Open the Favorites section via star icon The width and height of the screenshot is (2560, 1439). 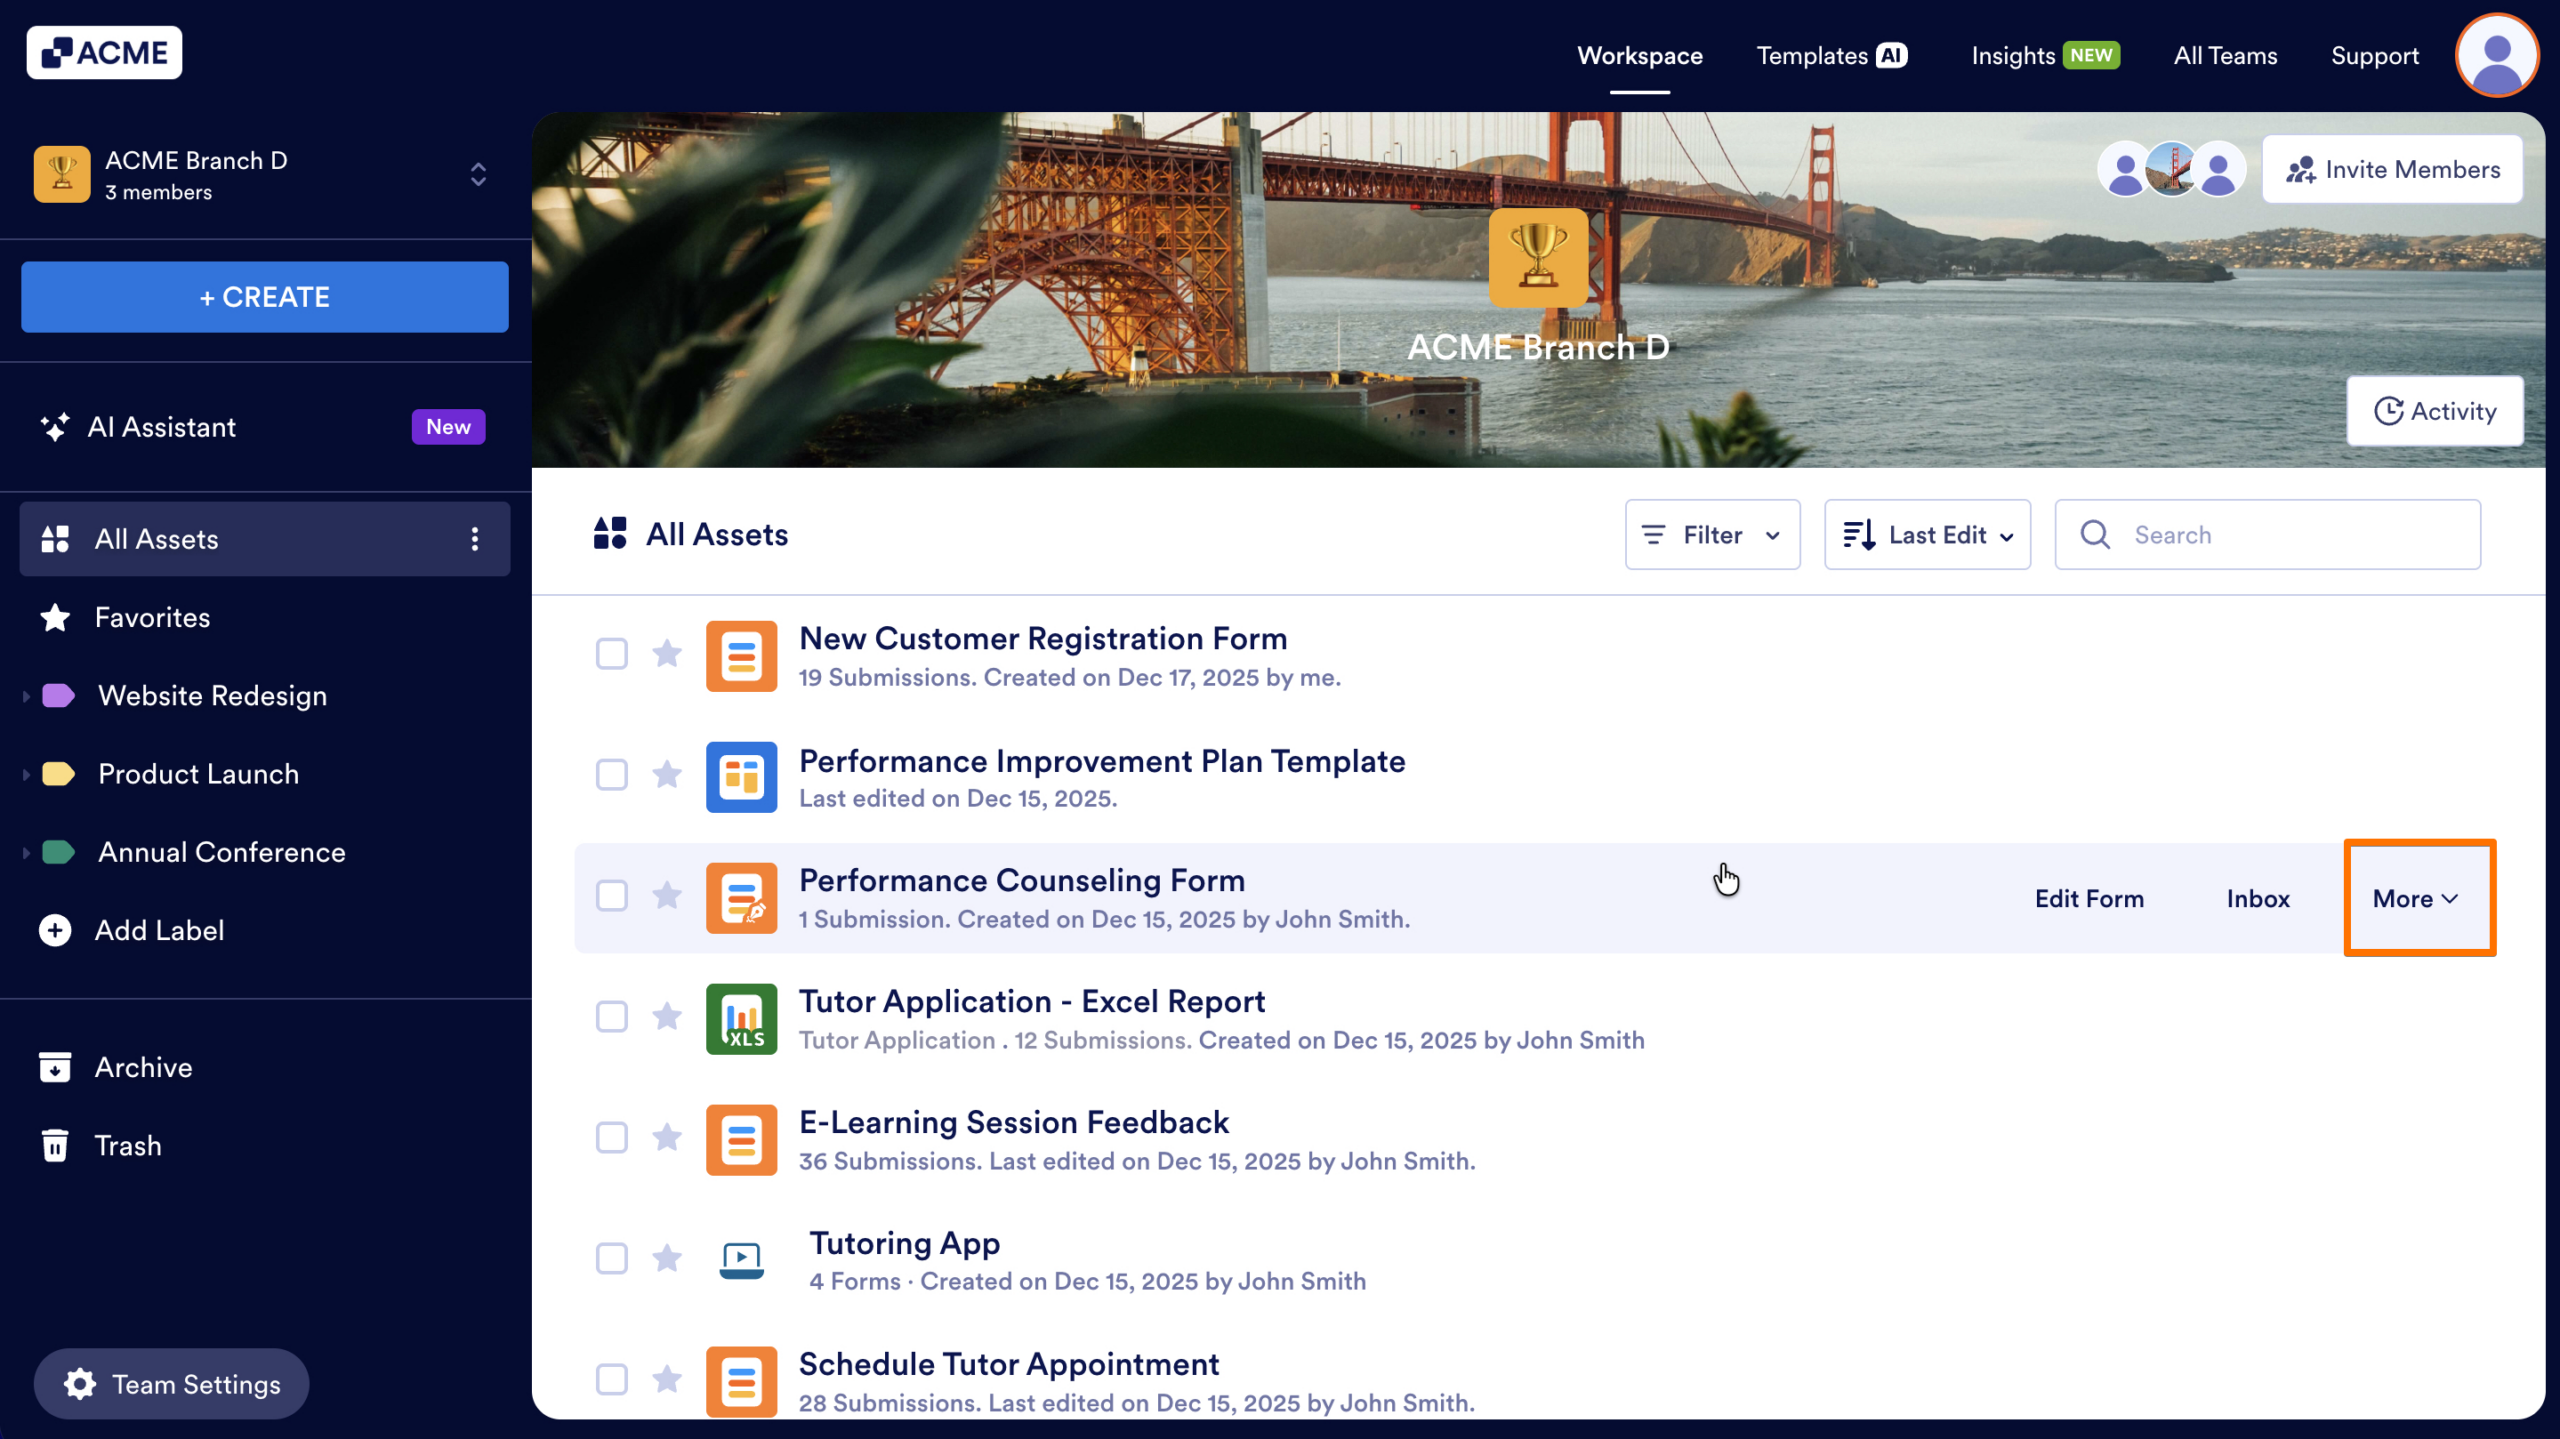[55, 617]
